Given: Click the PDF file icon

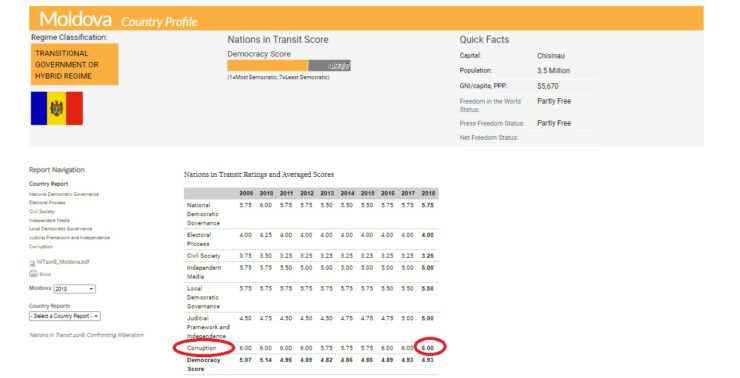Looking at the screenshot, I should pos(32,263).
